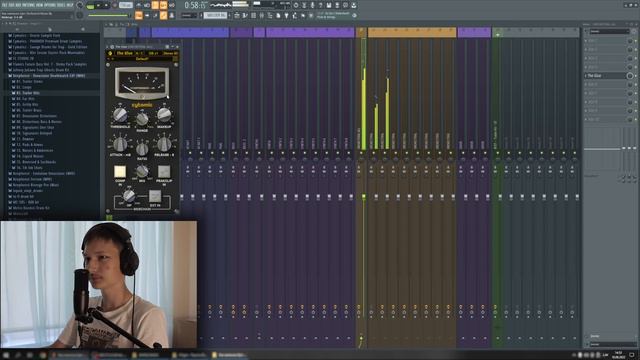This screenshot has width=640, height=360.
Task: Open the FL STUDIO 20 browser folder
Action: 23,58
